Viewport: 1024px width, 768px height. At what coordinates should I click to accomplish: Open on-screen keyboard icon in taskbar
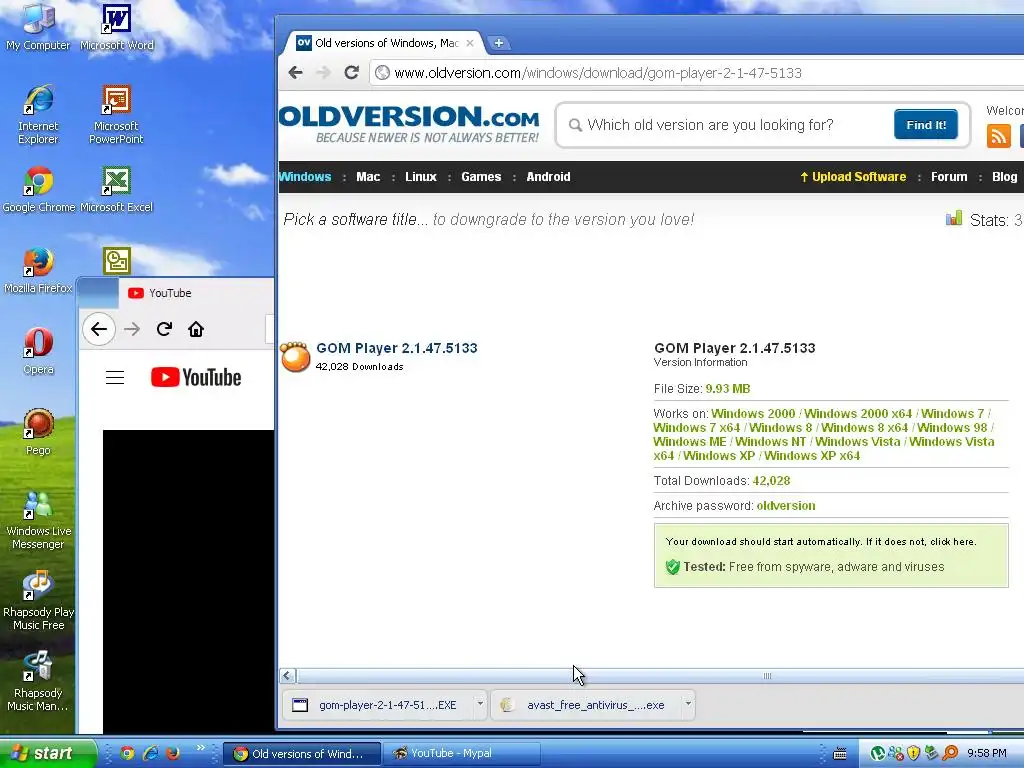tap(840, 754)
